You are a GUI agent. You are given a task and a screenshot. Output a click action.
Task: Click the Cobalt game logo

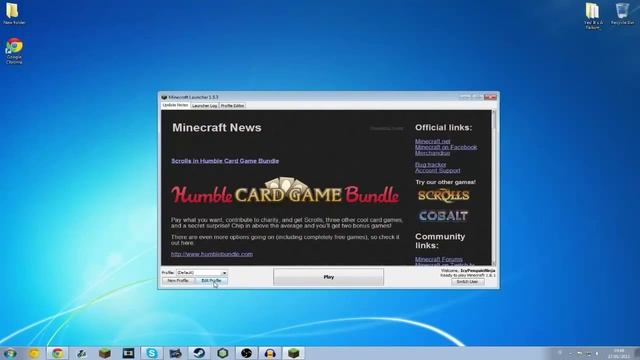443,216
